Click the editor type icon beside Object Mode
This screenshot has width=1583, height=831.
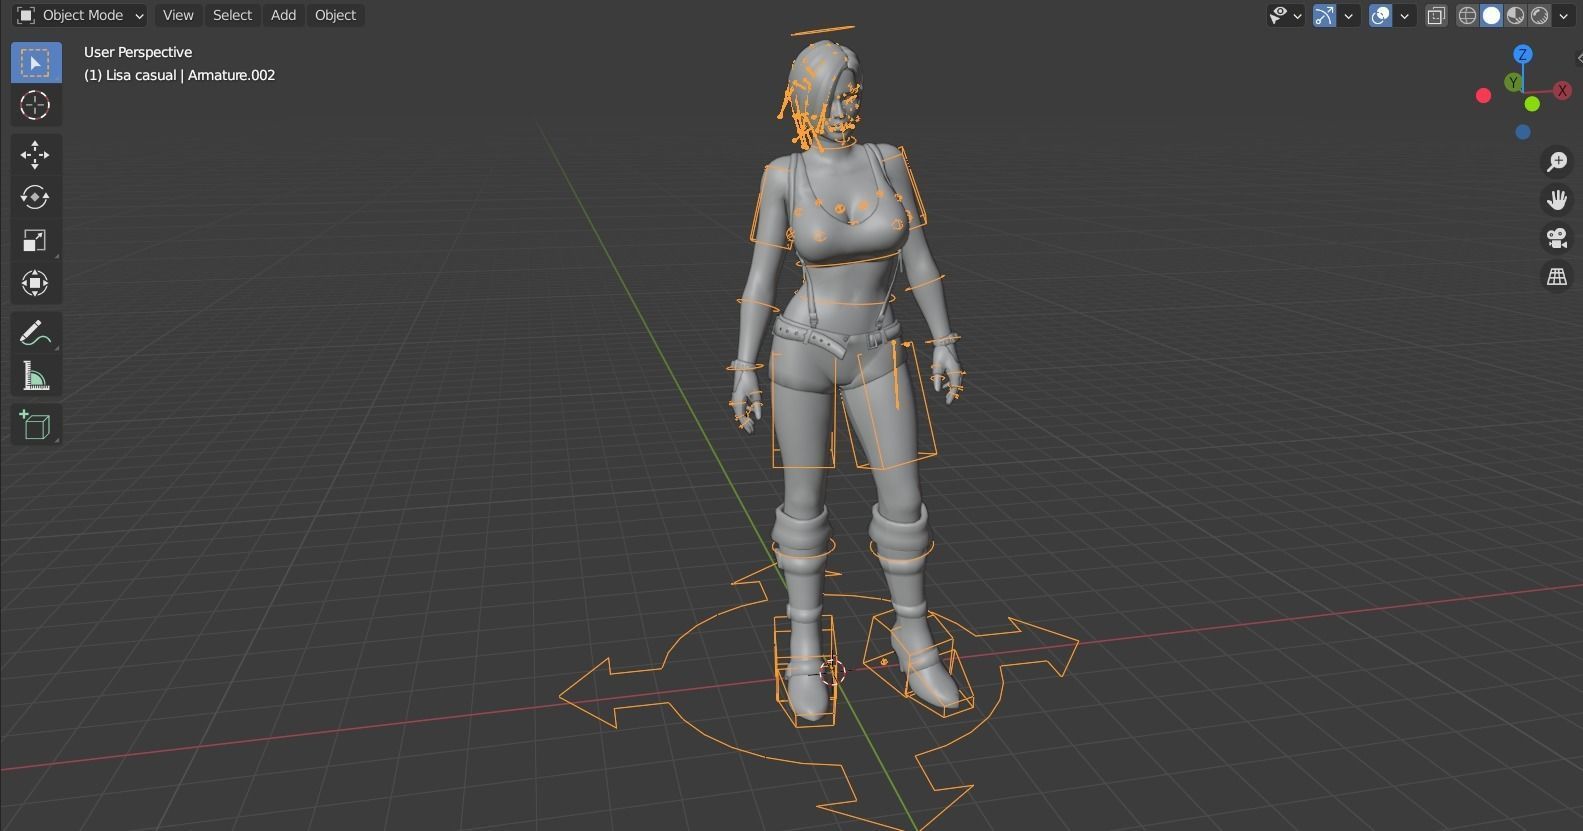tap(25, 15)
